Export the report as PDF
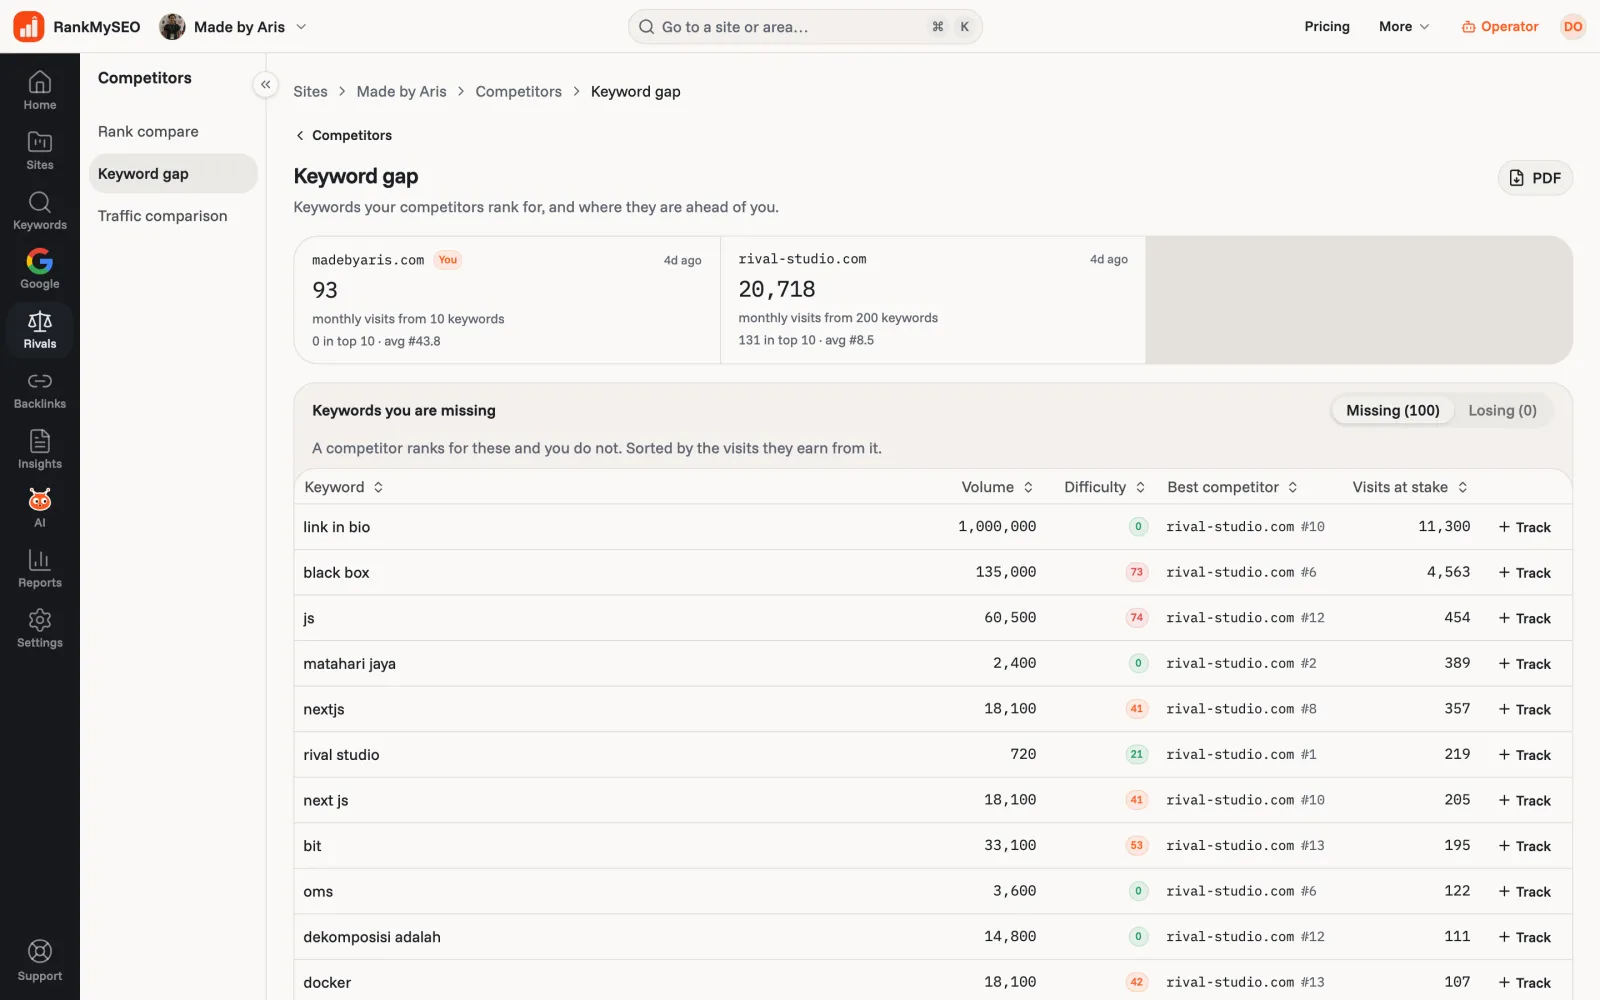This screenshot has height=1000, width=1600. (x=1535, y=178)
